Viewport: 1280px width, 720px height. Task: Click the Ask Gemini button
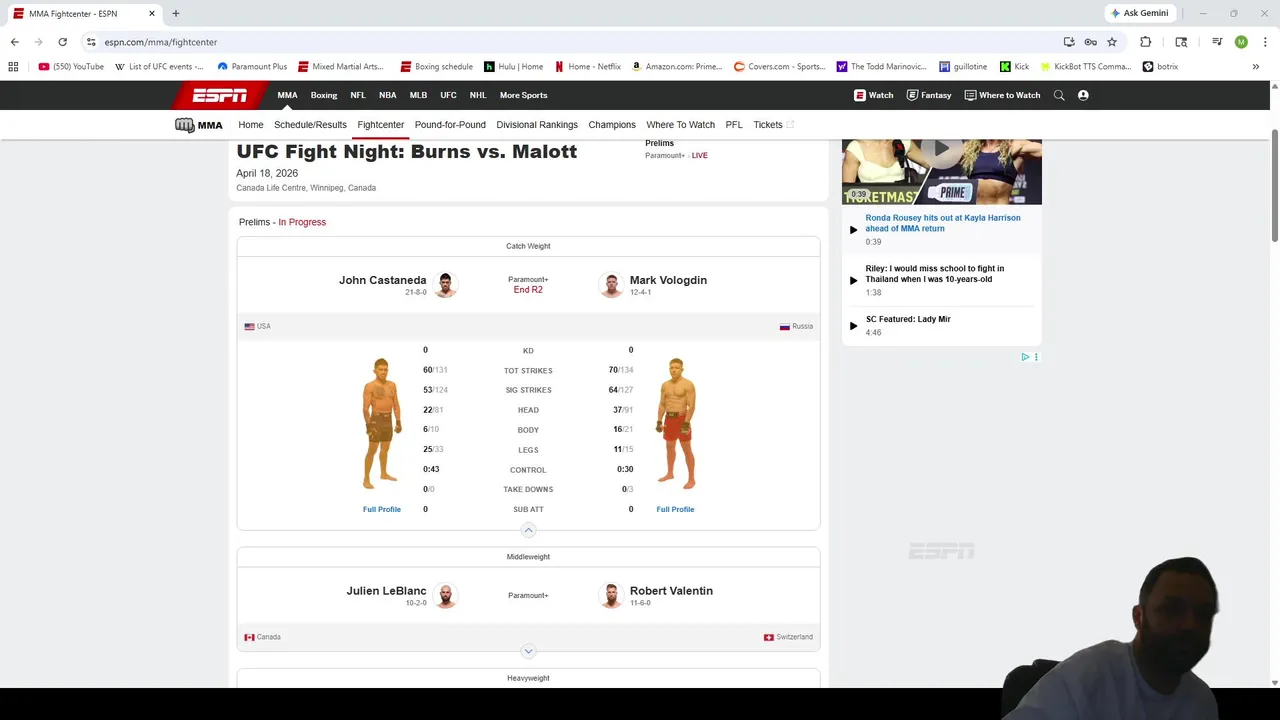point(1139,13)
